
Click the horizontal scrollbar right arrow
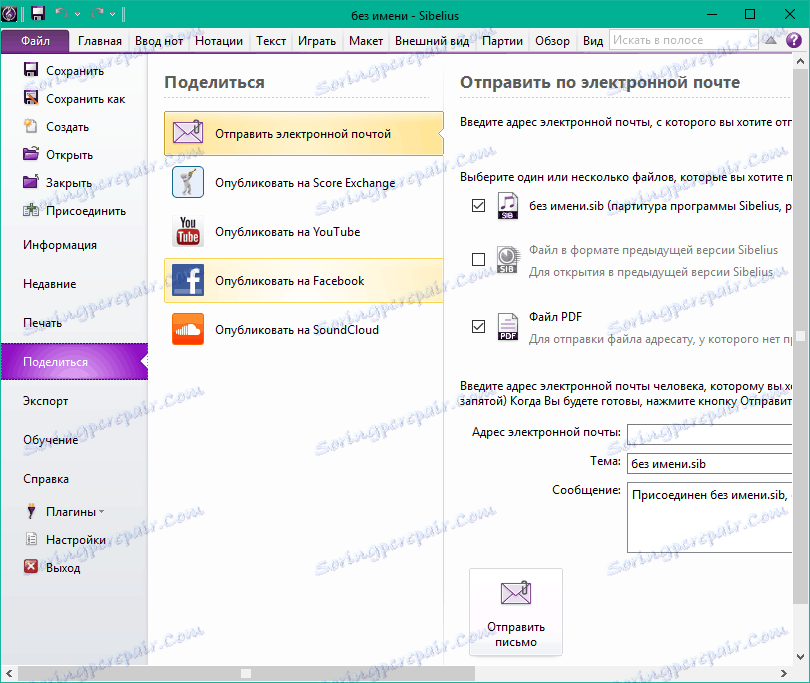pyautogui.click(x=784, y=673)
